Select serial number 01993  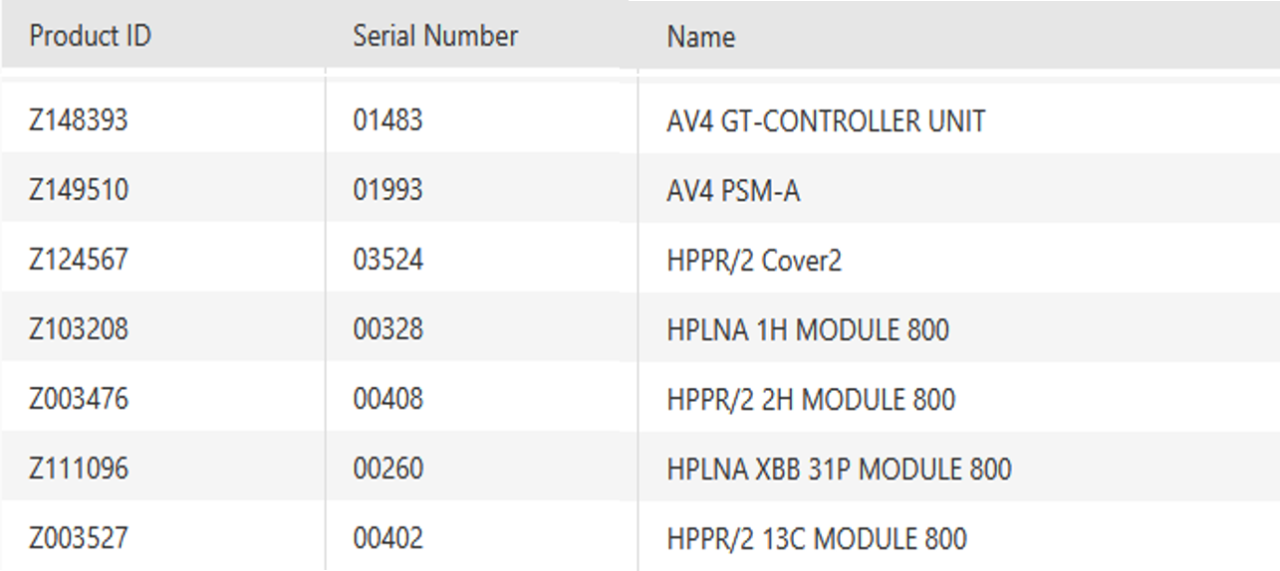click(388, 190)
